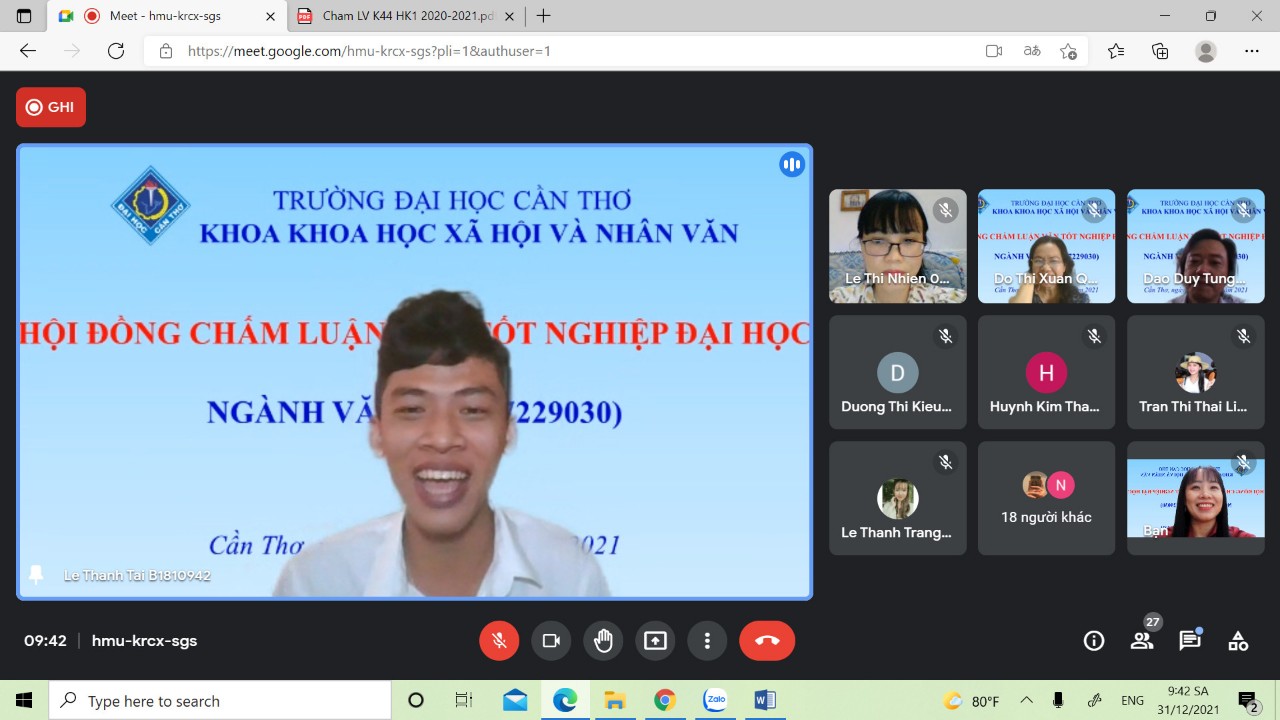This screenshot has height=720, width=1280.
Task: Open the Edge settings and more menu
Action: 1252,51
